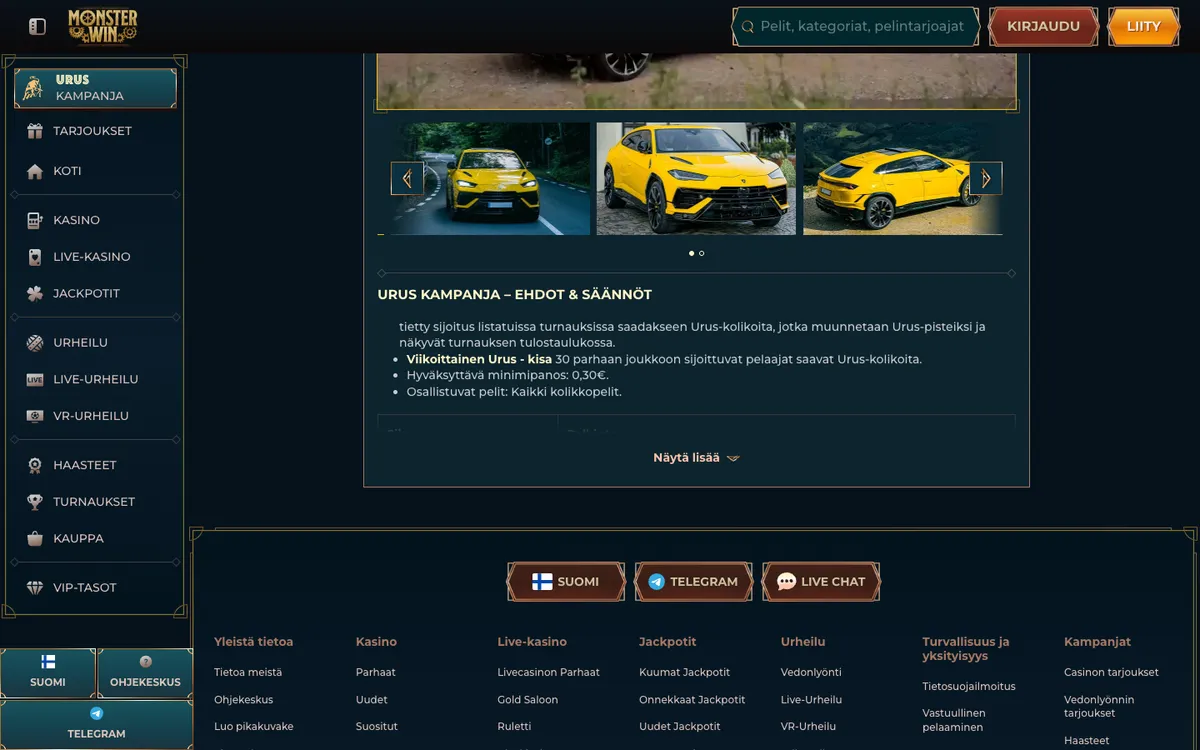Screen dimensions: 1200x750
Task: Select VIP-tasot label in sidebar menu
Action: [85, 588]
